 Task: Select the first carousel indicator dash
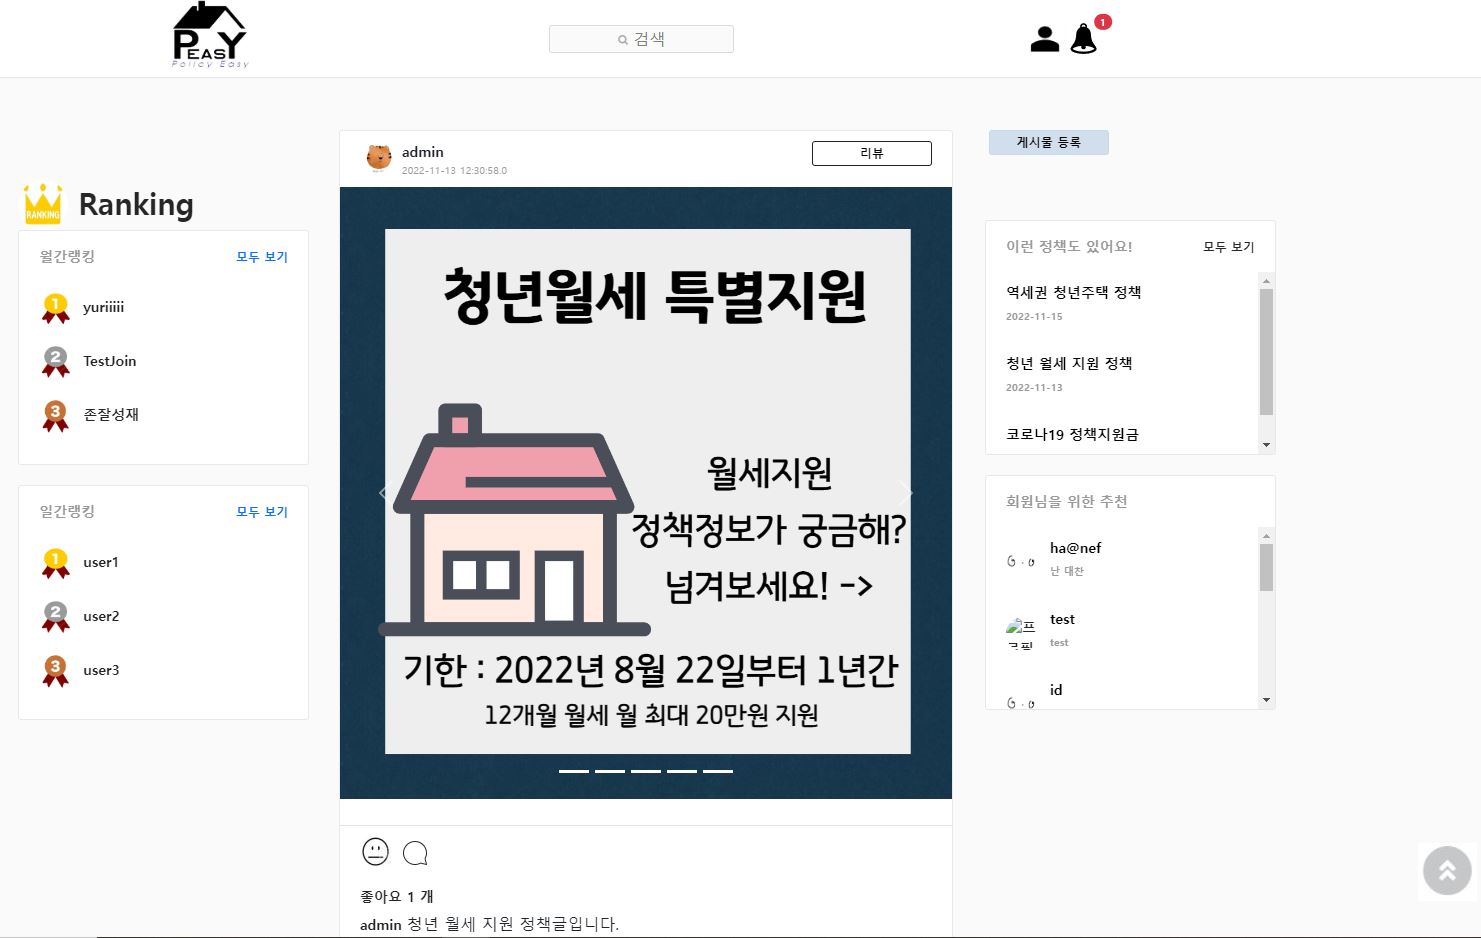click(x=574, y=771)
